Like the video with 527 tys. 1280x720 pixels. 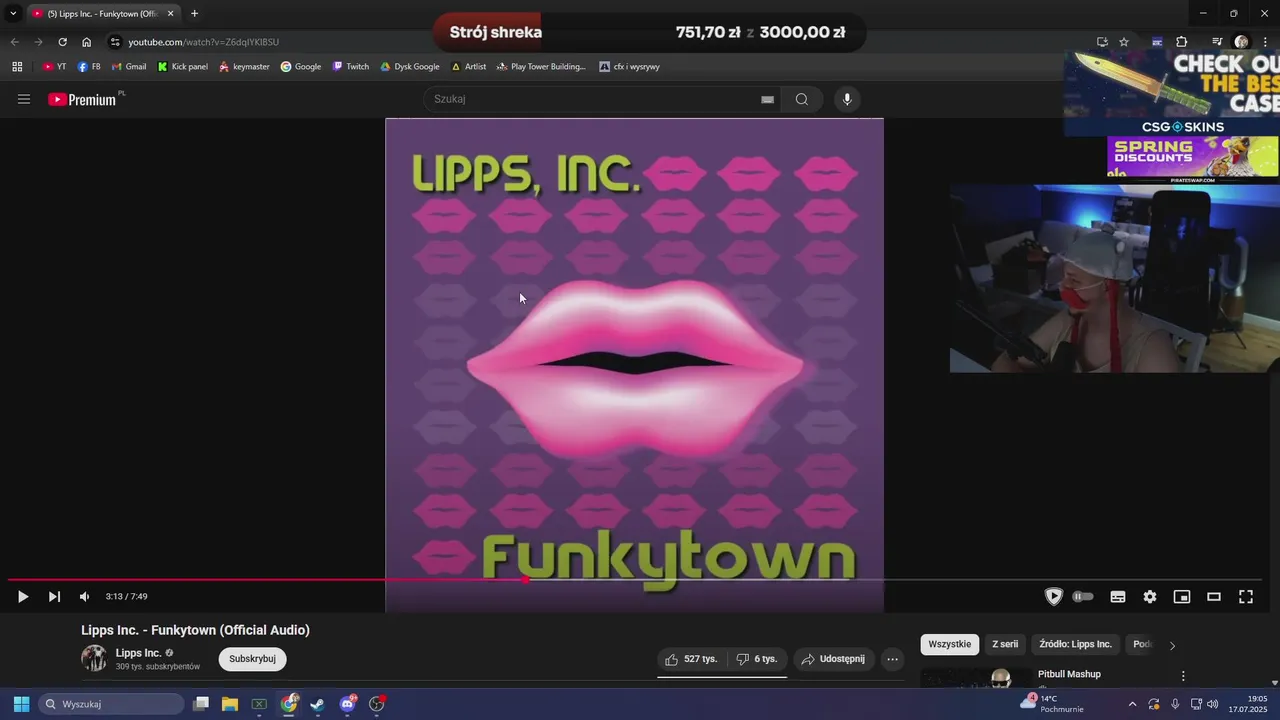pos(691,659)
